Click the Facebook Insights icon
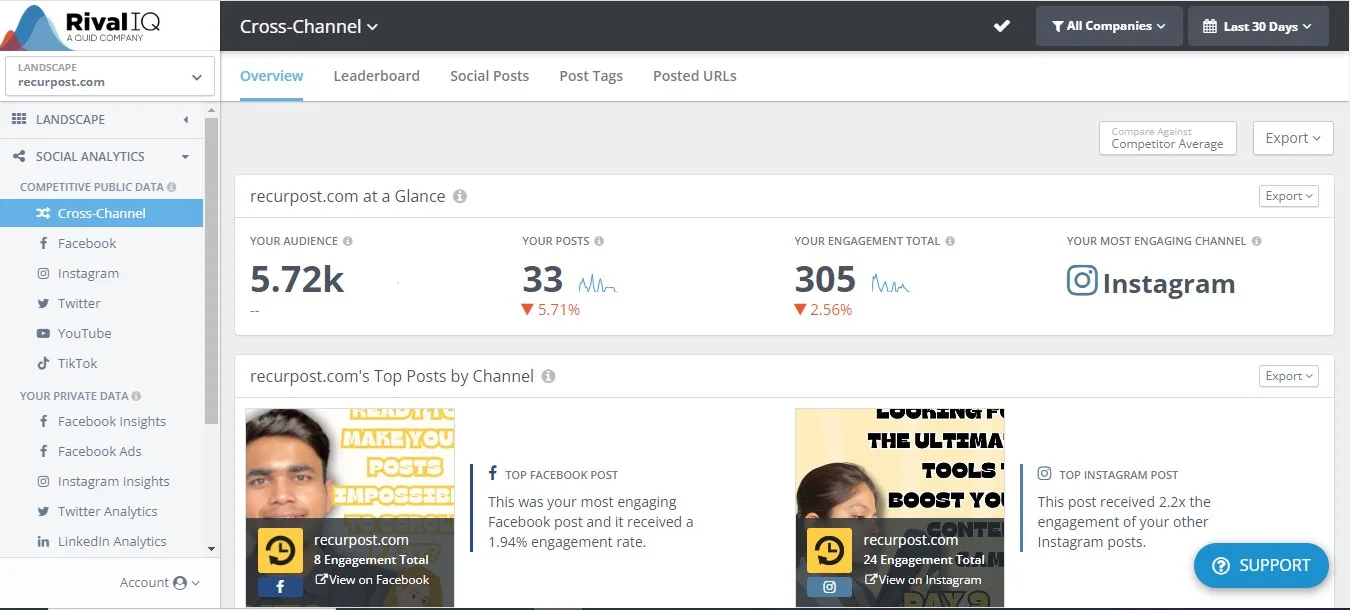This screenshot has width=1350, height=610. coord(43,421)
